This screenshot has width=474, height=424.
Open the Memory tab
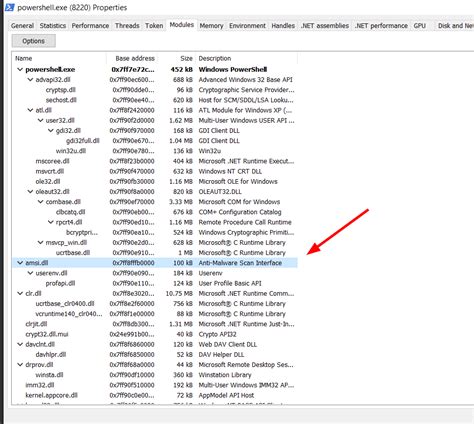click(x=211, y=26)
